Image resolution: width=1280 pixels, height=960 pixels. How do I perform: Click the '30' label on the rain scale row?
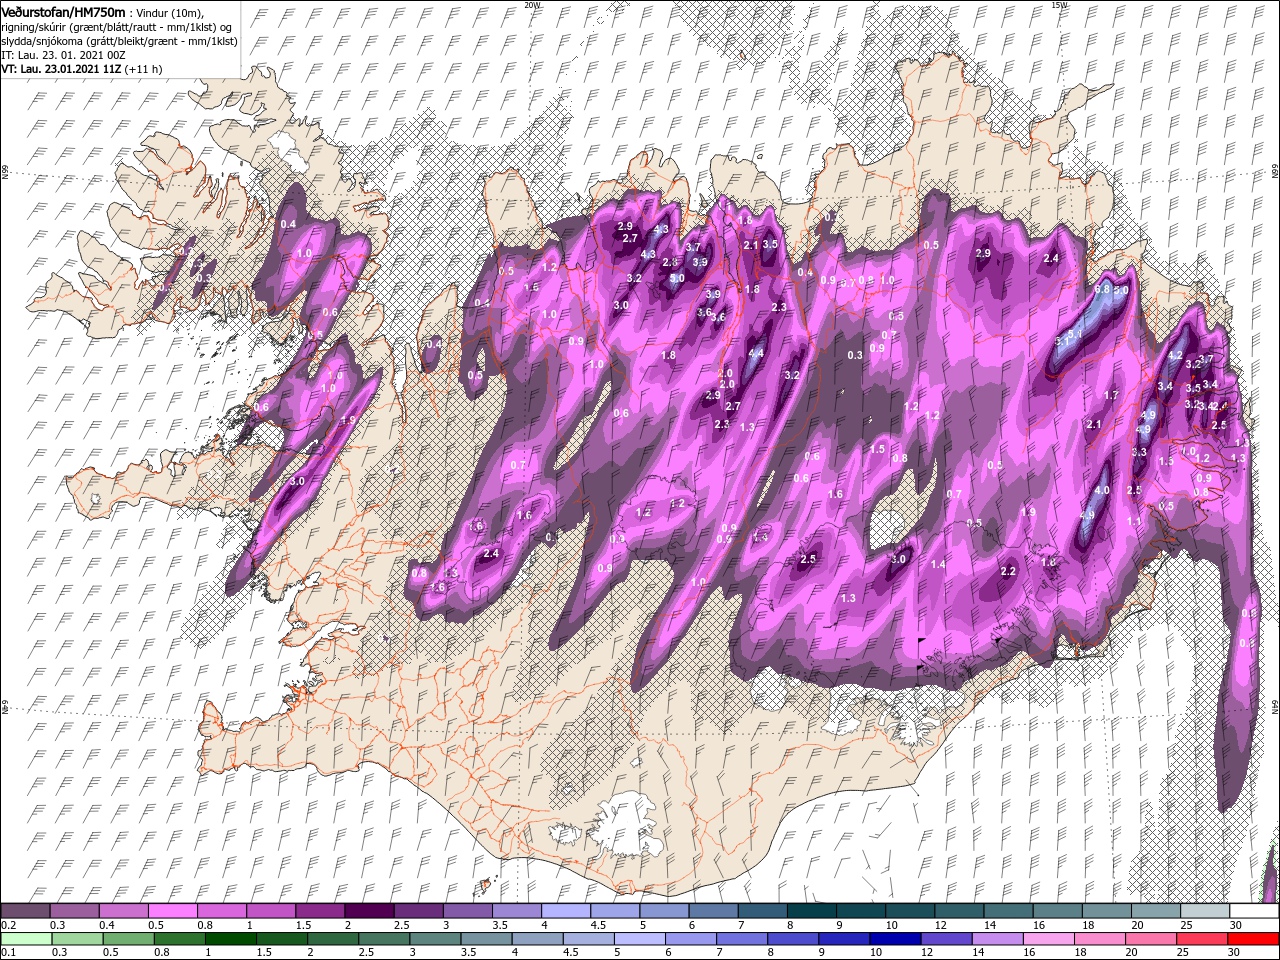(1233, 953)
